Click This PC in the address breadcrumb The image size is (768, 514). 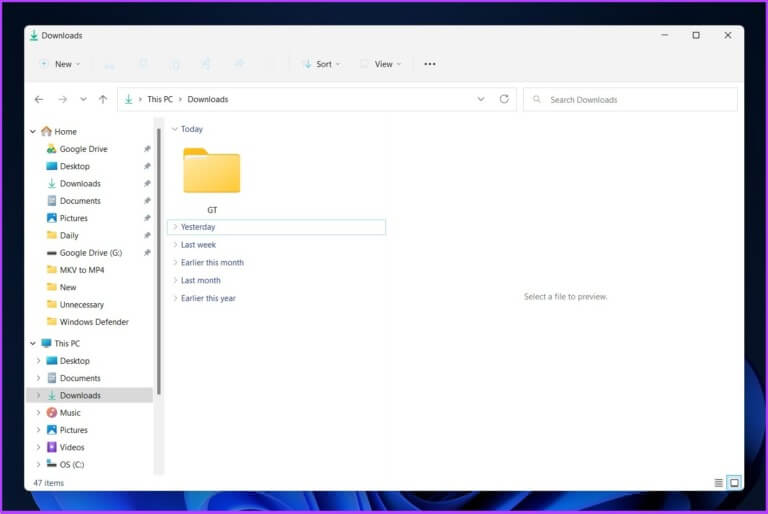point(160,99)
